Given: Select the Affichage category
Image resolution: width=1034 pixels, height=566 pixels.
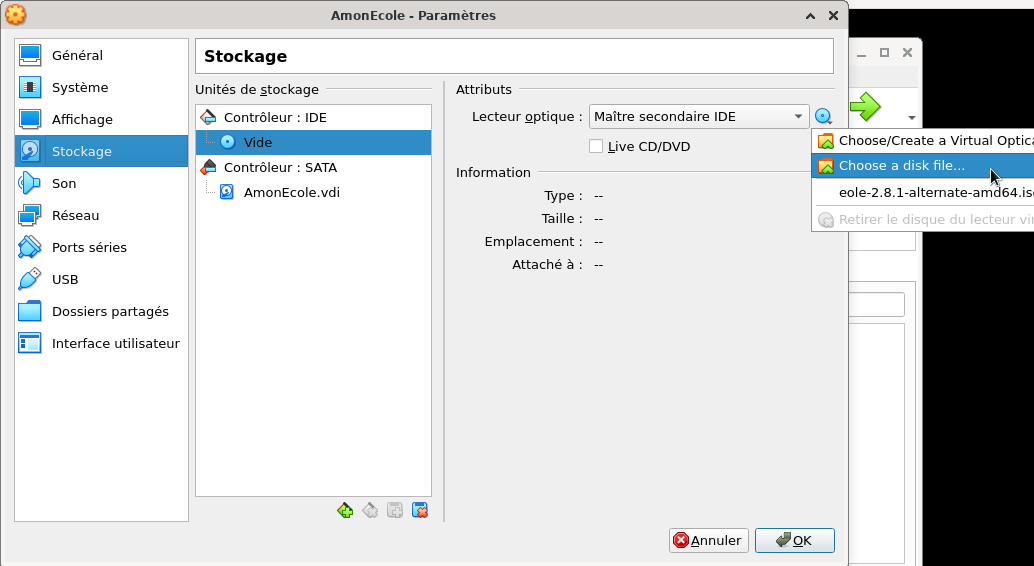Looking at the screenshot, I should [x=102, y=119].
